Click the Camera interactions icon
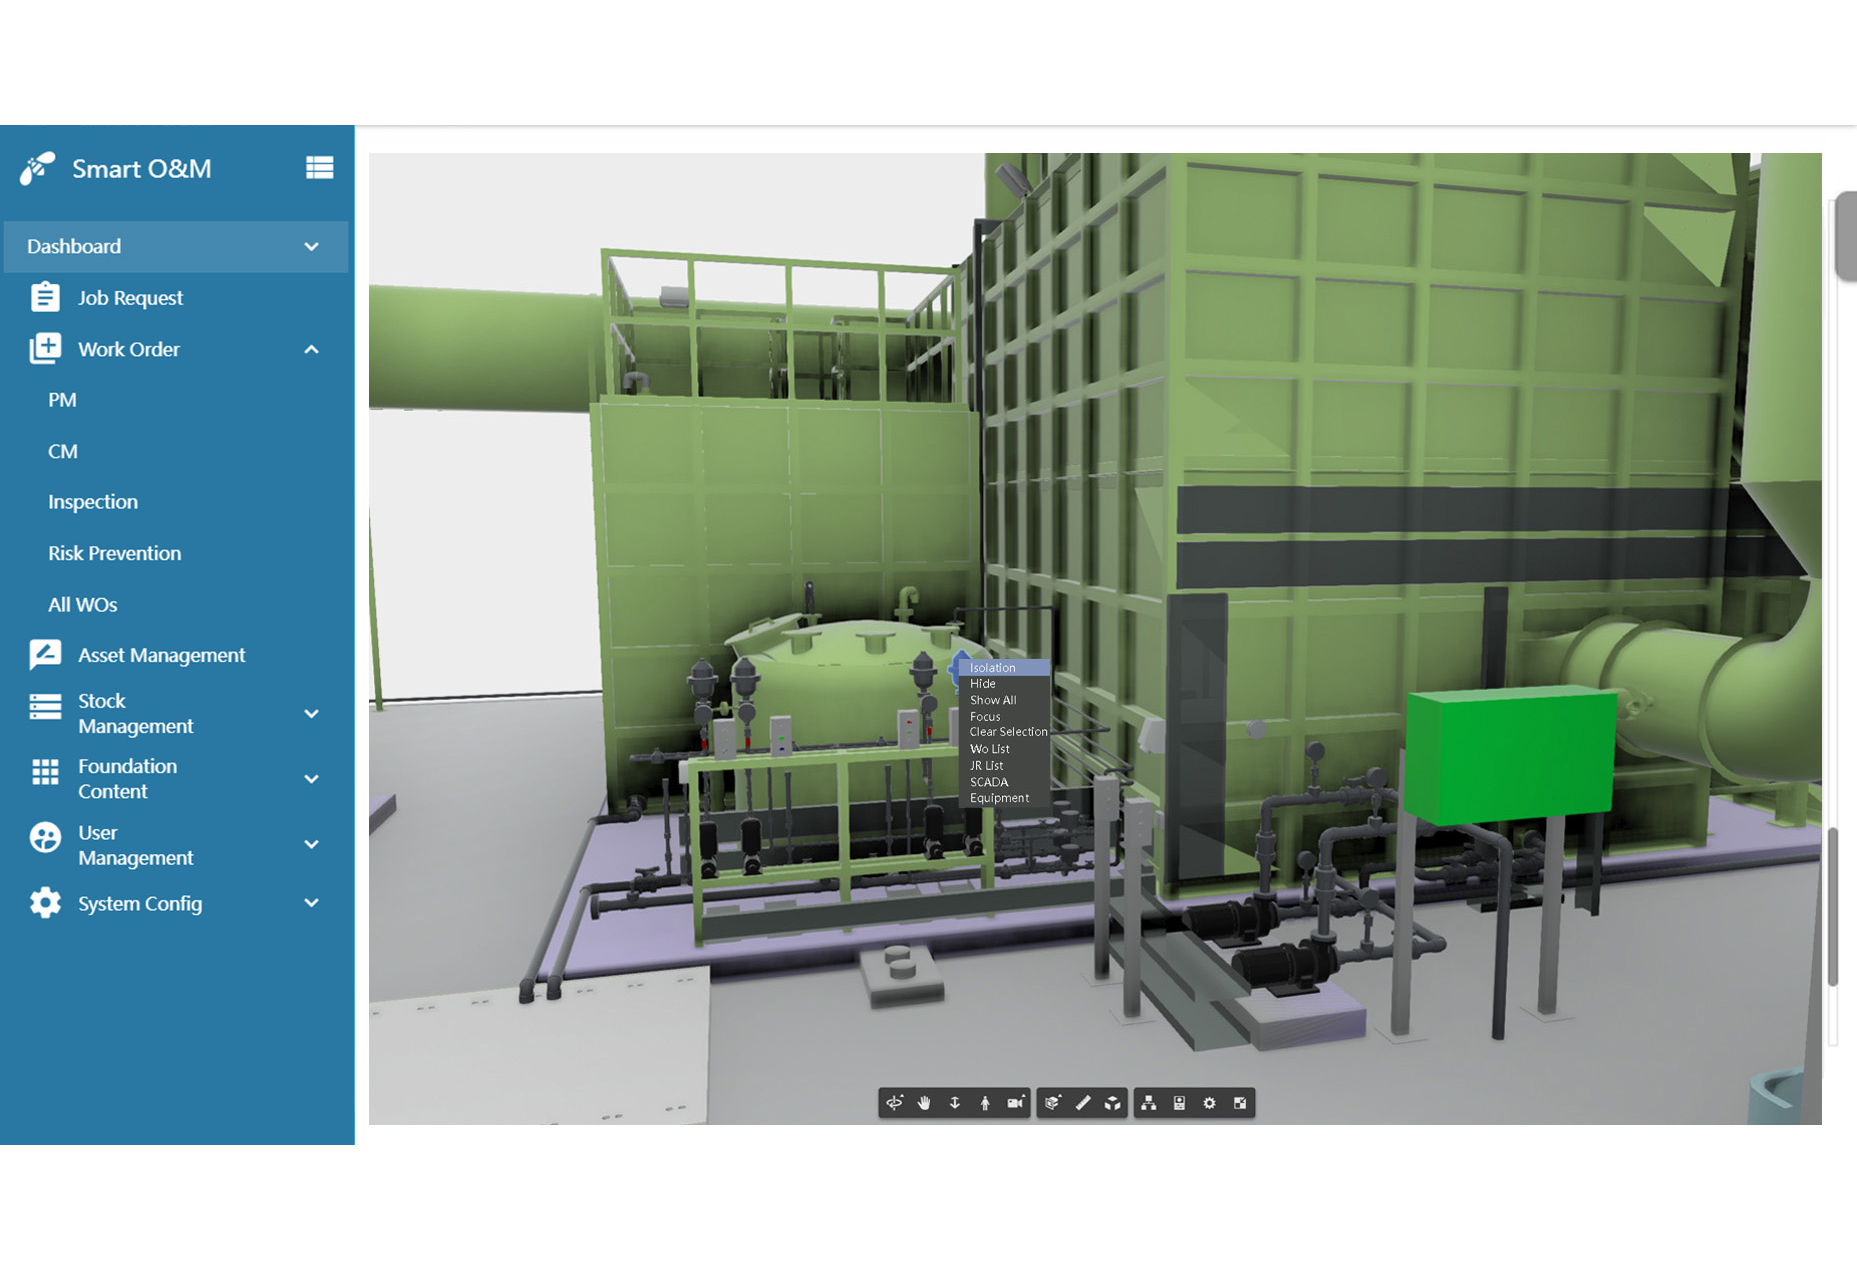 click(x=1015, y=1103)
